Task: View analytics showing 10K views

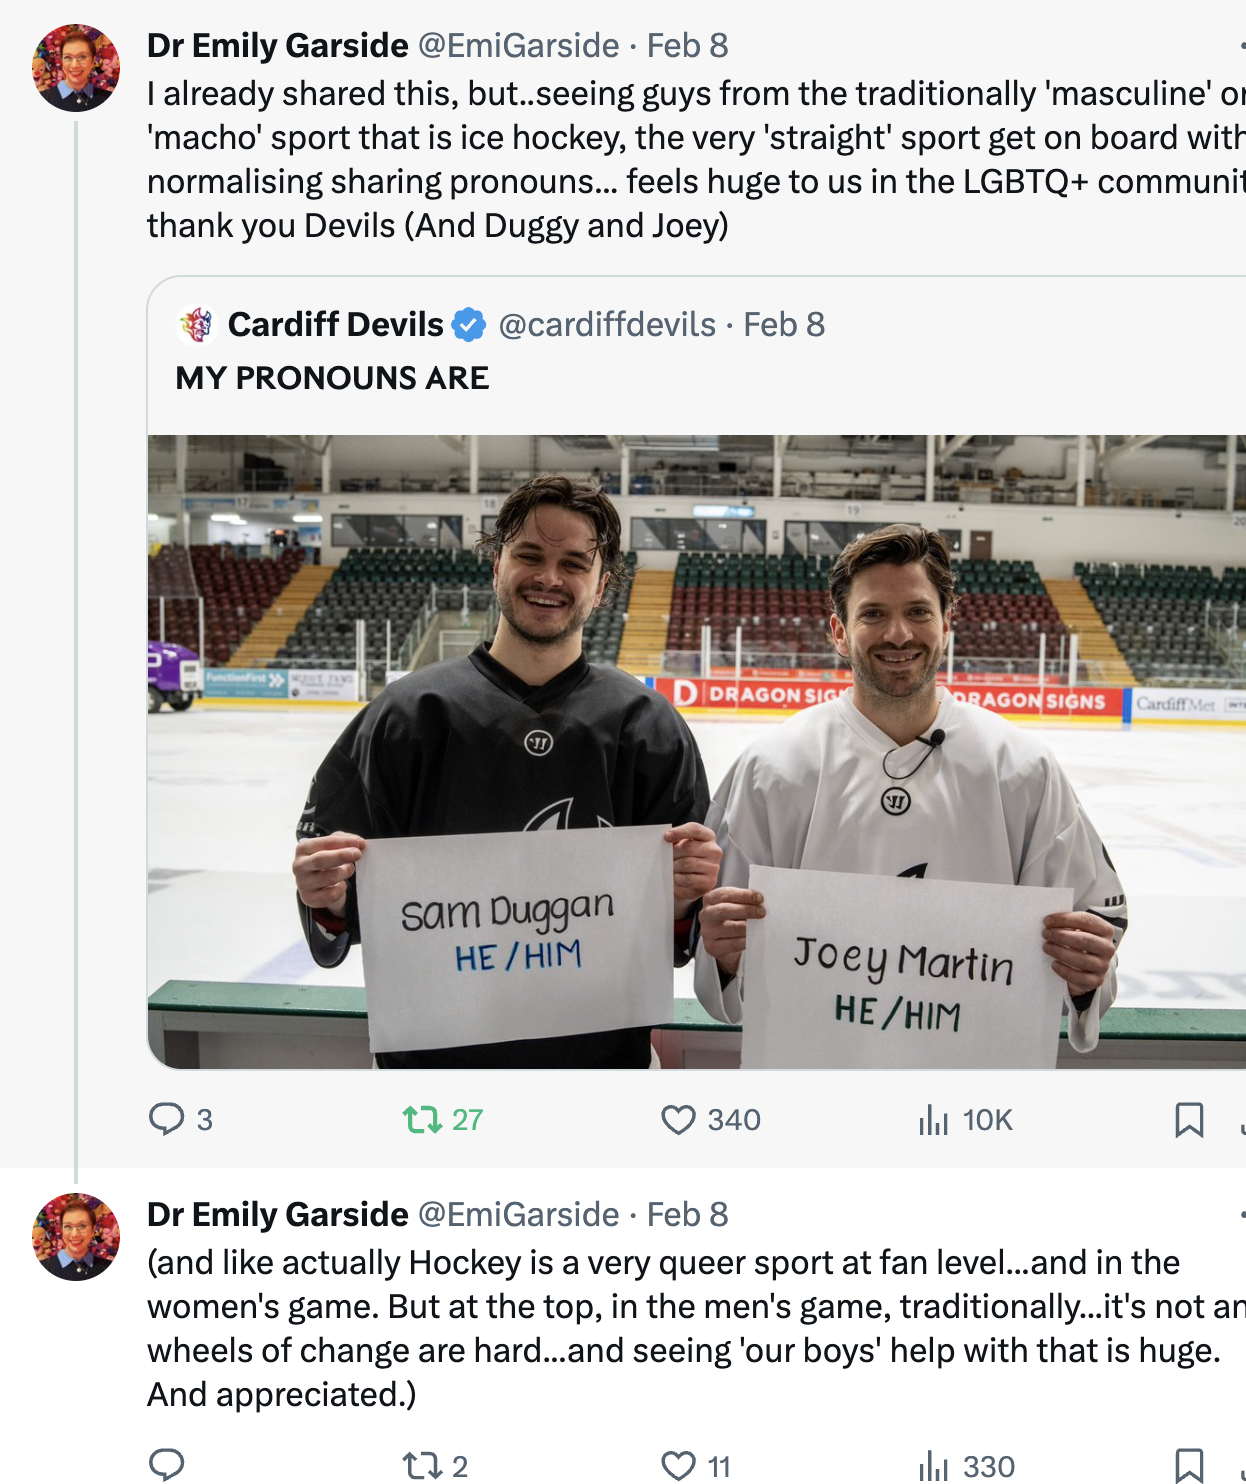Action: click(933, 1119)
